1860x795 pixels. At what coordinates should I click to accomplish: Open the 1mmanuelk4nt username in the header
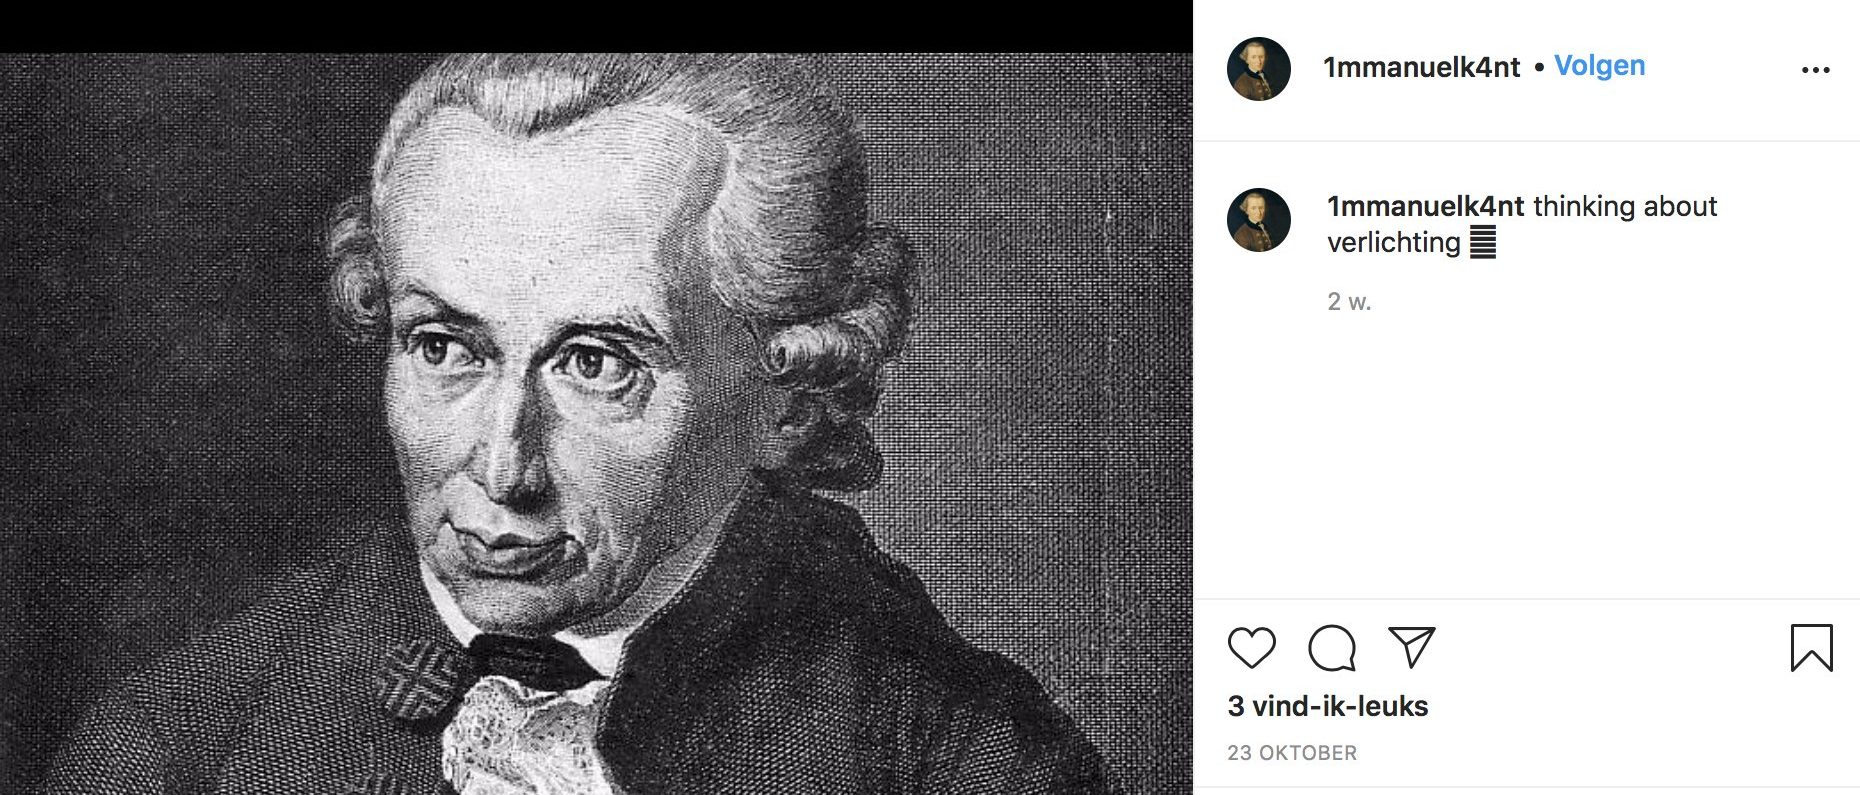(1421, 67)
